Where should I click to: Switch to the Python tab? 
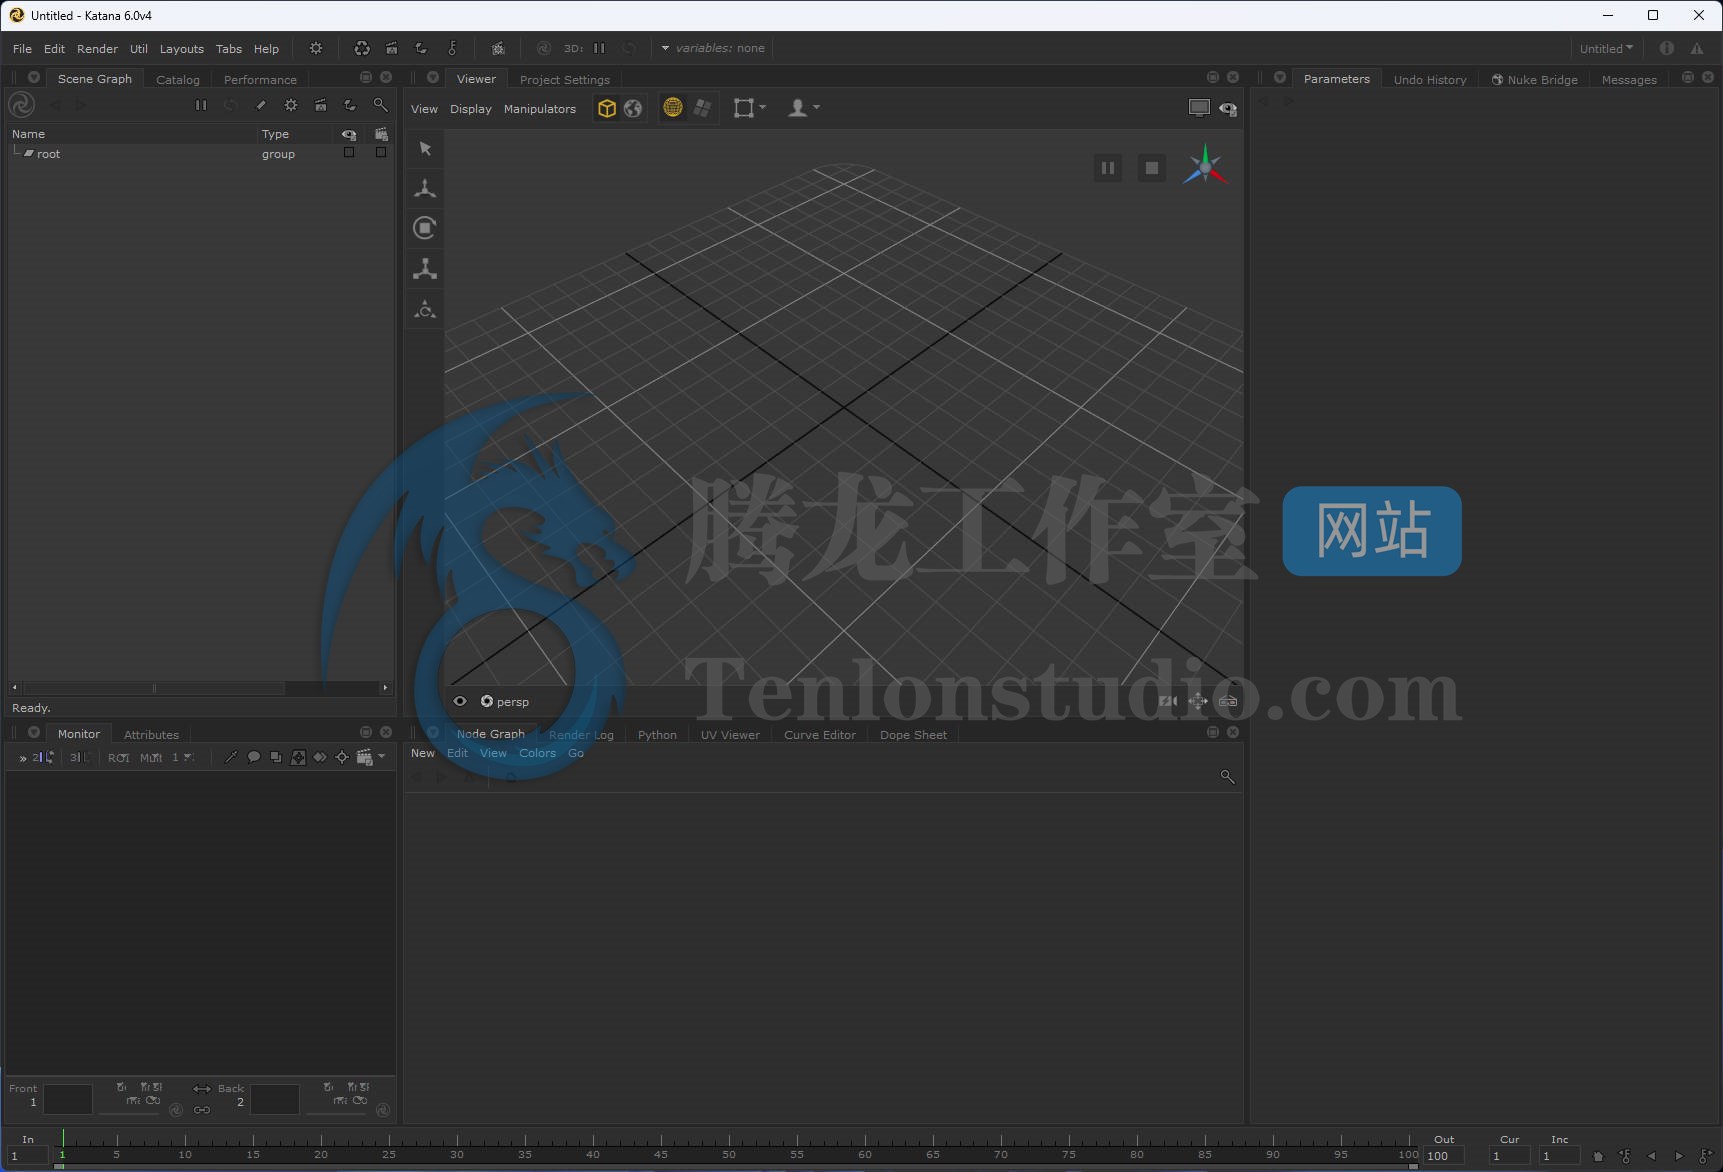coord(657,735)
